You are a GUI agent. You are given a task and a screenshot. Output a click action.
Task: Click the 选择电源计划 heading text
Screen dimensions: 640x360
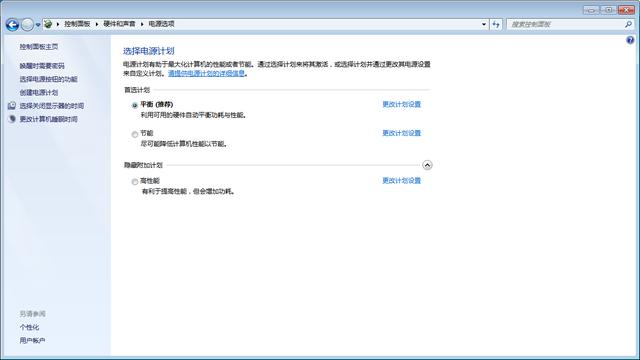pos(149,51)
